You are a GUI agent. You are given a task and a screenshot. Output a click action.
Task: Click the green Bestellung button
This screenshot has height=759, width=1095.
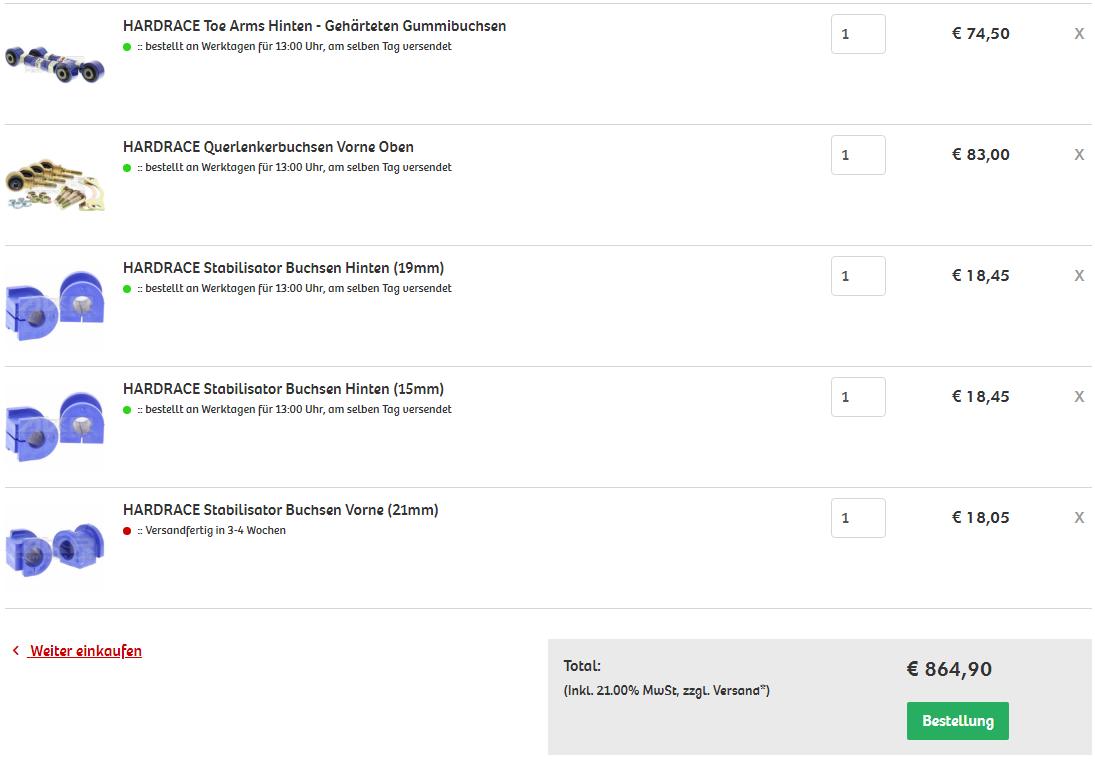[x=957, y=721]
